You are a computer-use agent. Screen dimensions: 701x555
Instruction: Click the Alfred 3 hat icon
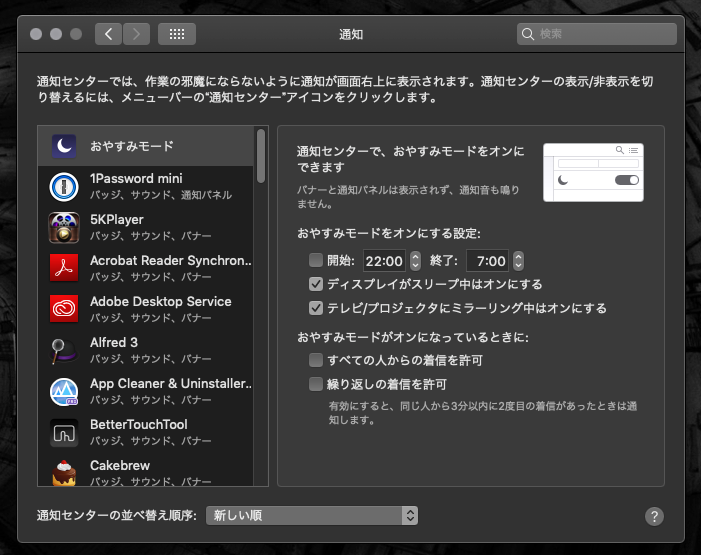pyautogui.click(x=64, y=350)
